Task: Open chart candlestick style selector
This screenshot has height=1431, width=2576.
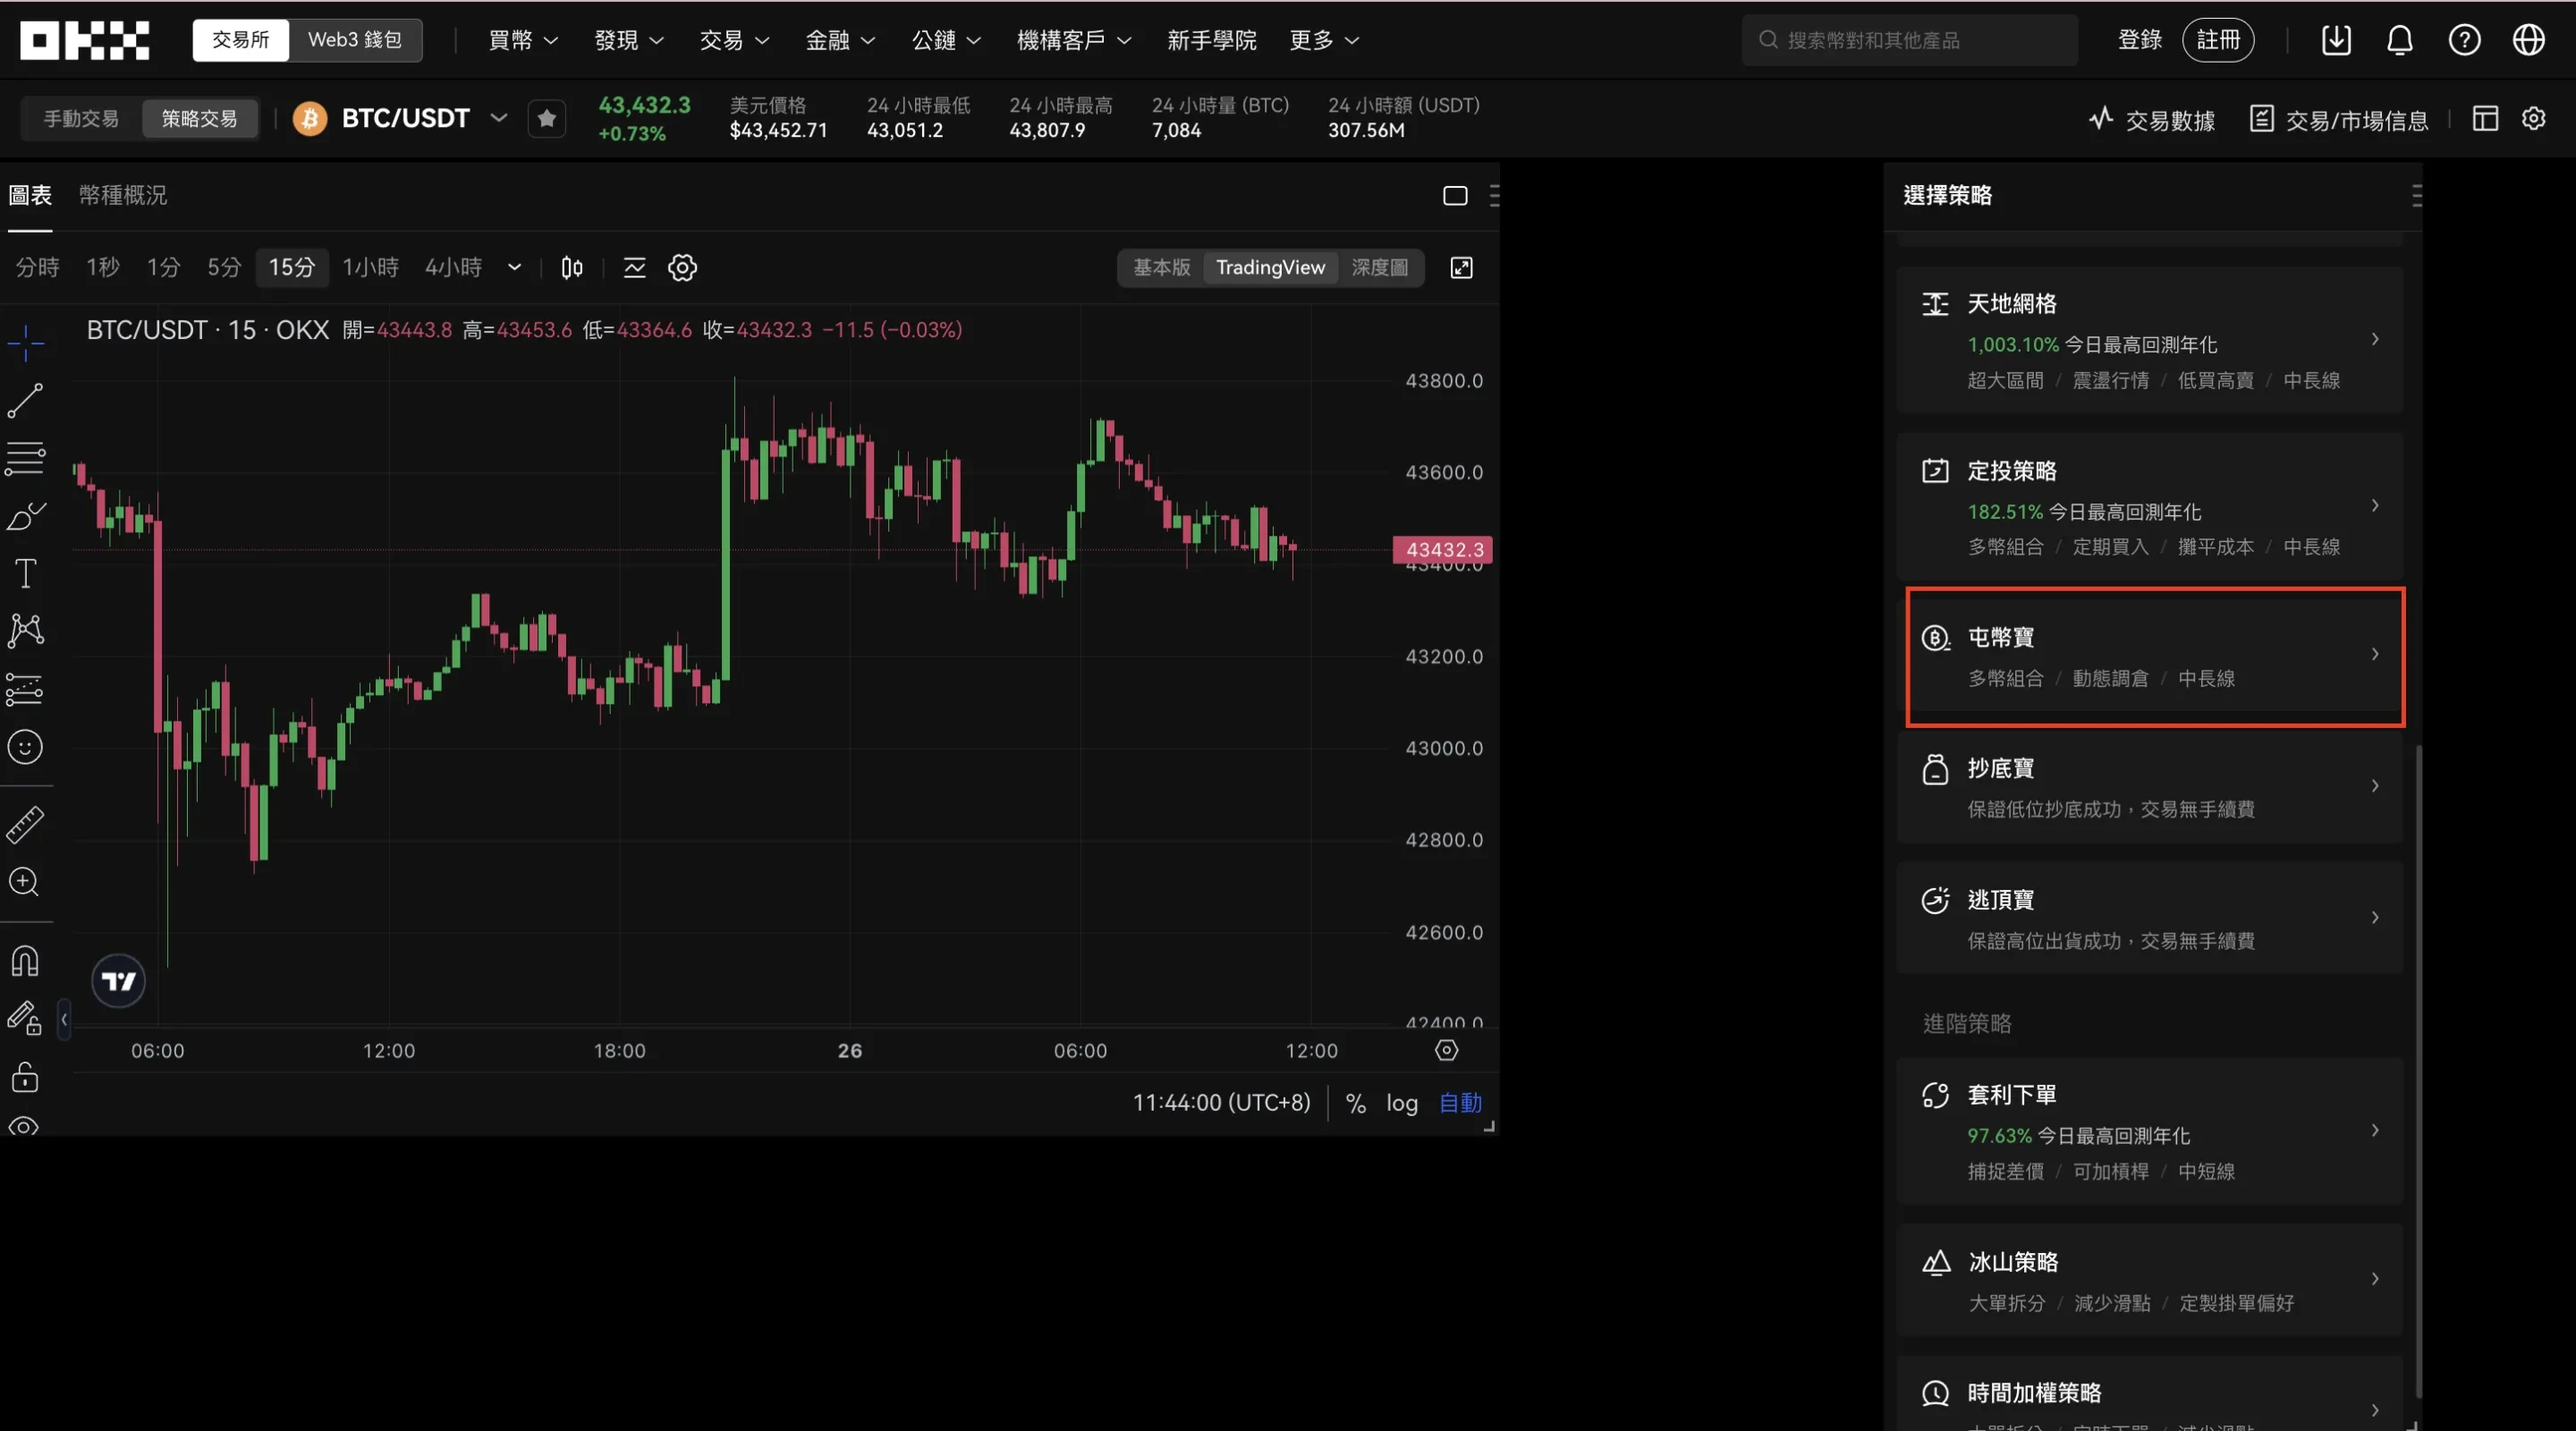Action: (572, 268)
